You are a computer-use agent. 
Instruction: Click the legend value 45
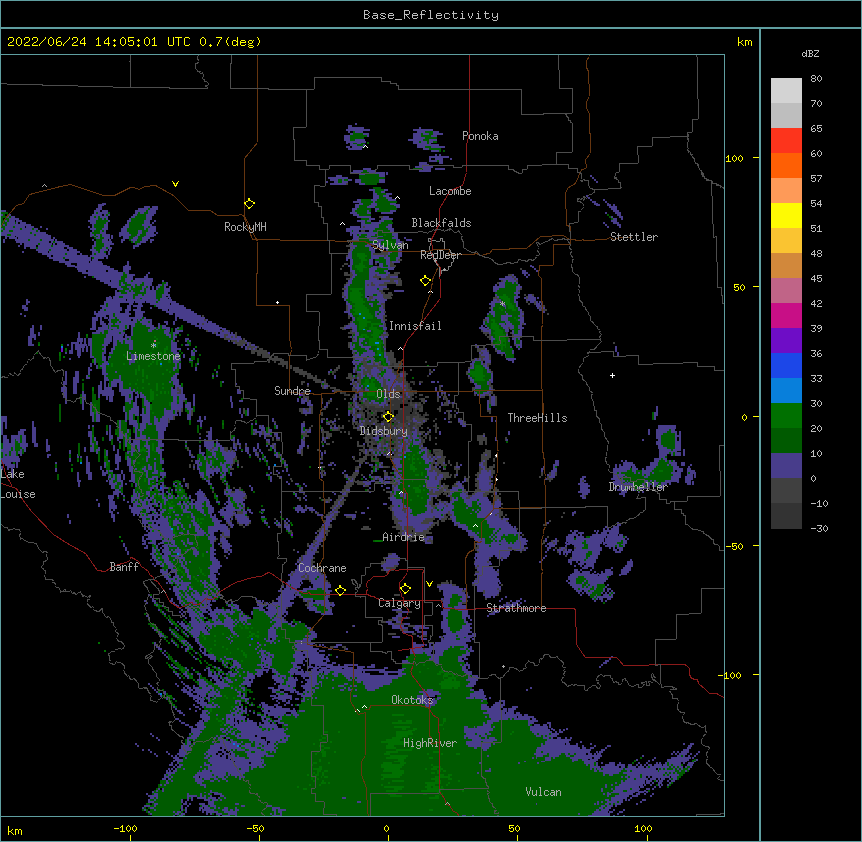[x=816, y=278]
